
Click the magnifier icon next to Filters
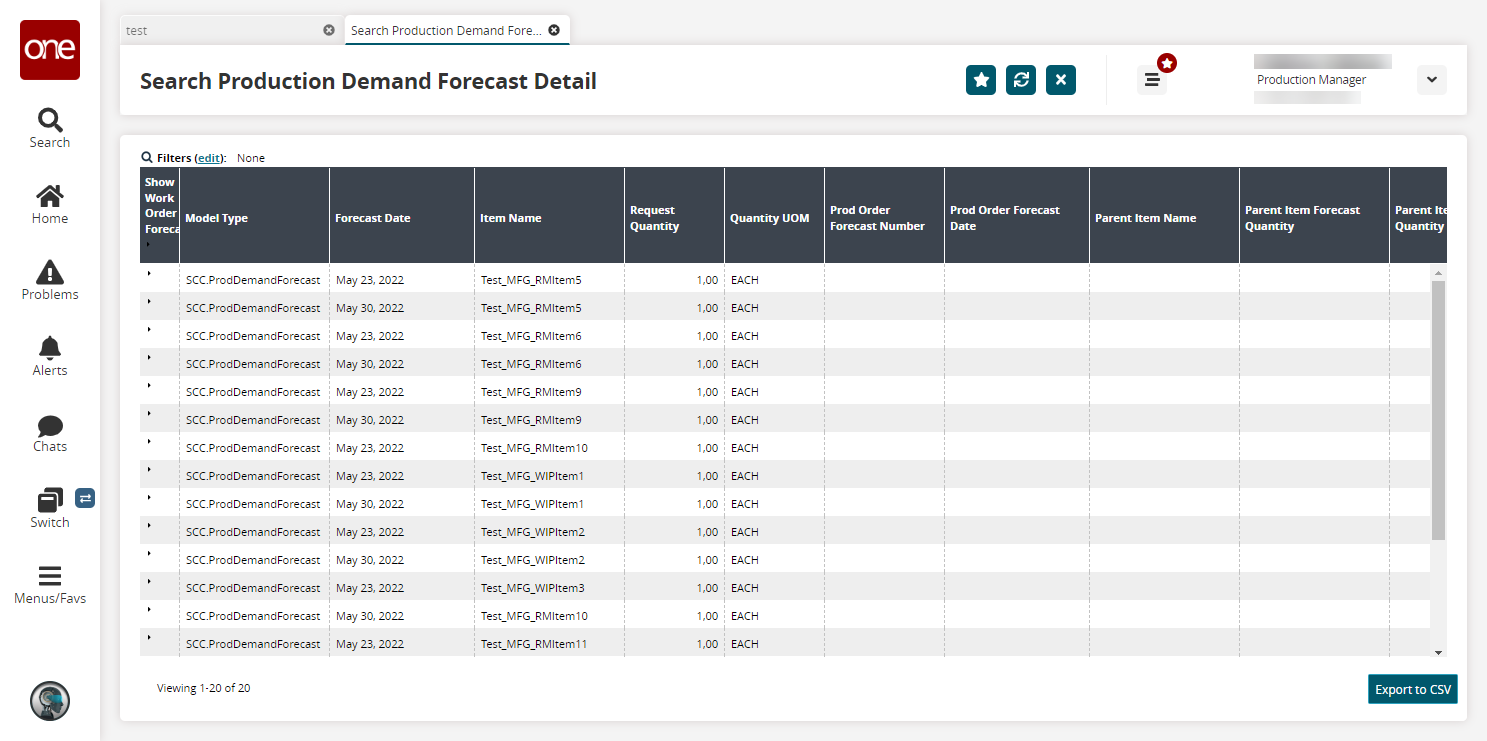pos(147,157)
